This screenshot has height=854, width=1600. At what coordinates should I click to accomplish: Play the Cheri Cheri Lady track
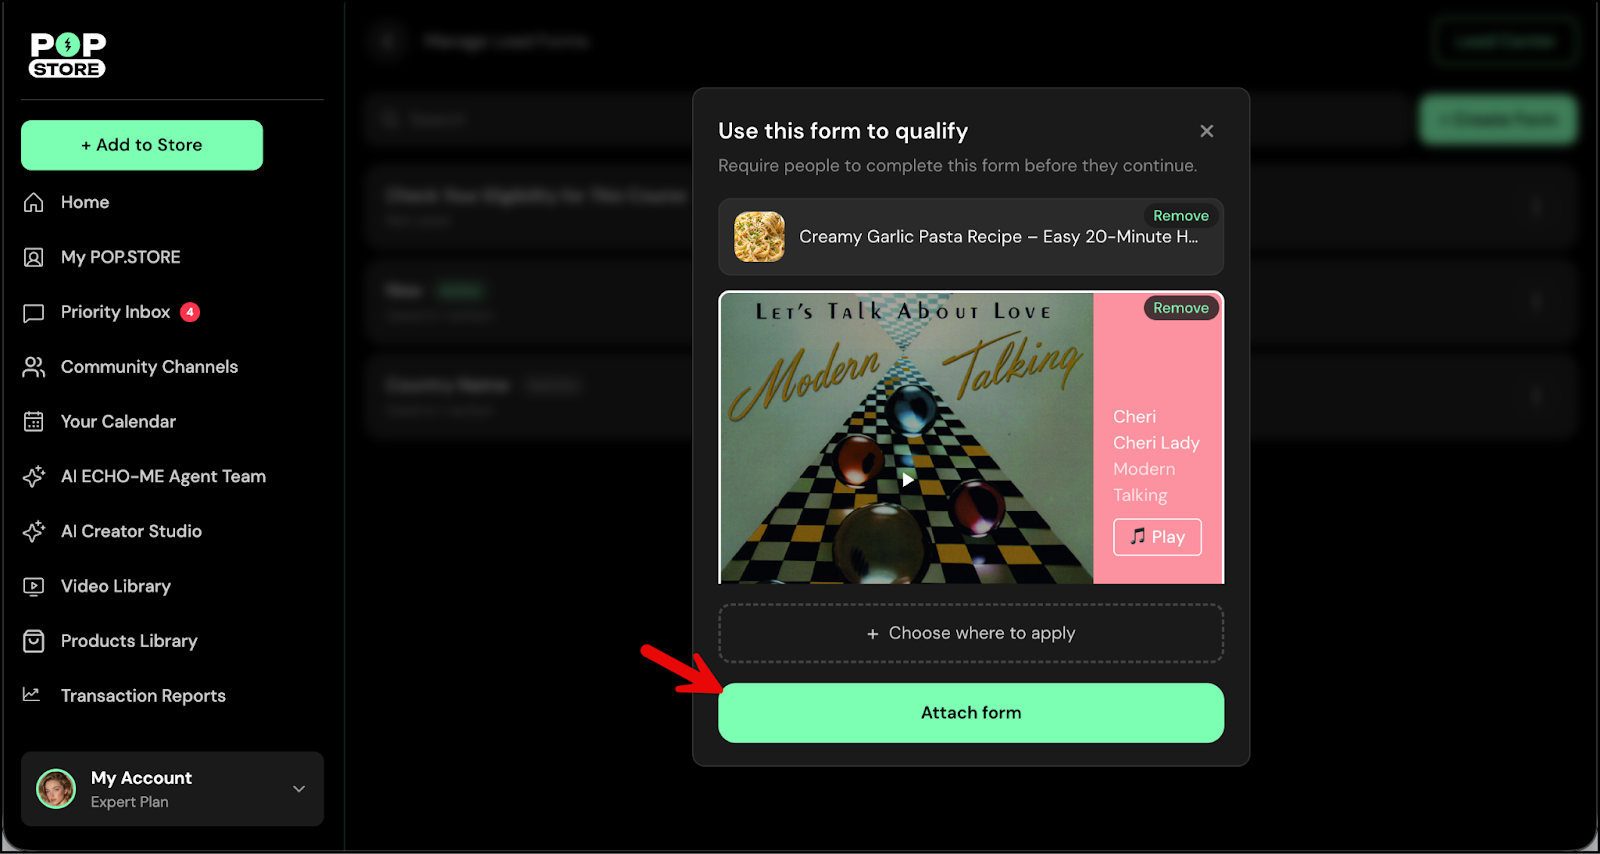1157,537
